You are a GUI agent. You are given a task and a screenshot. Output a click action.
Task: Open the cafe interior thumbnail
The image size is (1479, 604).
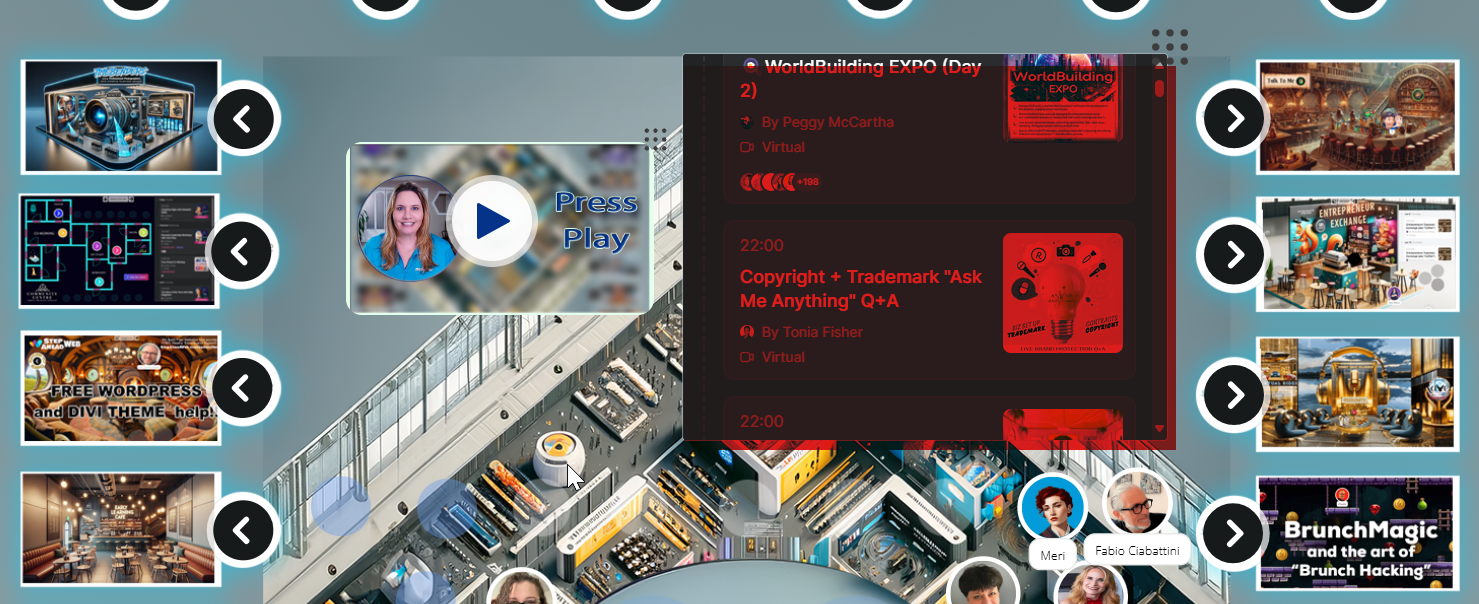click(x=121, y=529)
